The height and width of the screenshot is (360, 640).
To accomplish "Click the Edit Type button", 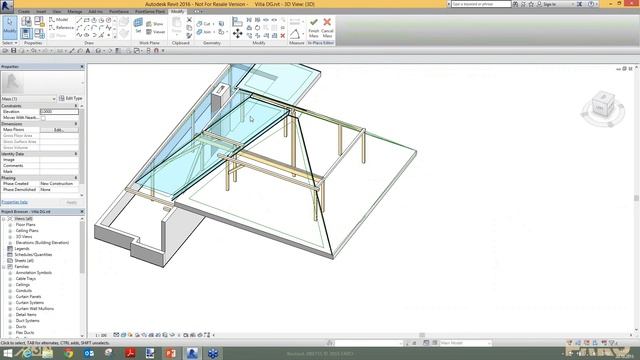I will (x=71, y=98).
